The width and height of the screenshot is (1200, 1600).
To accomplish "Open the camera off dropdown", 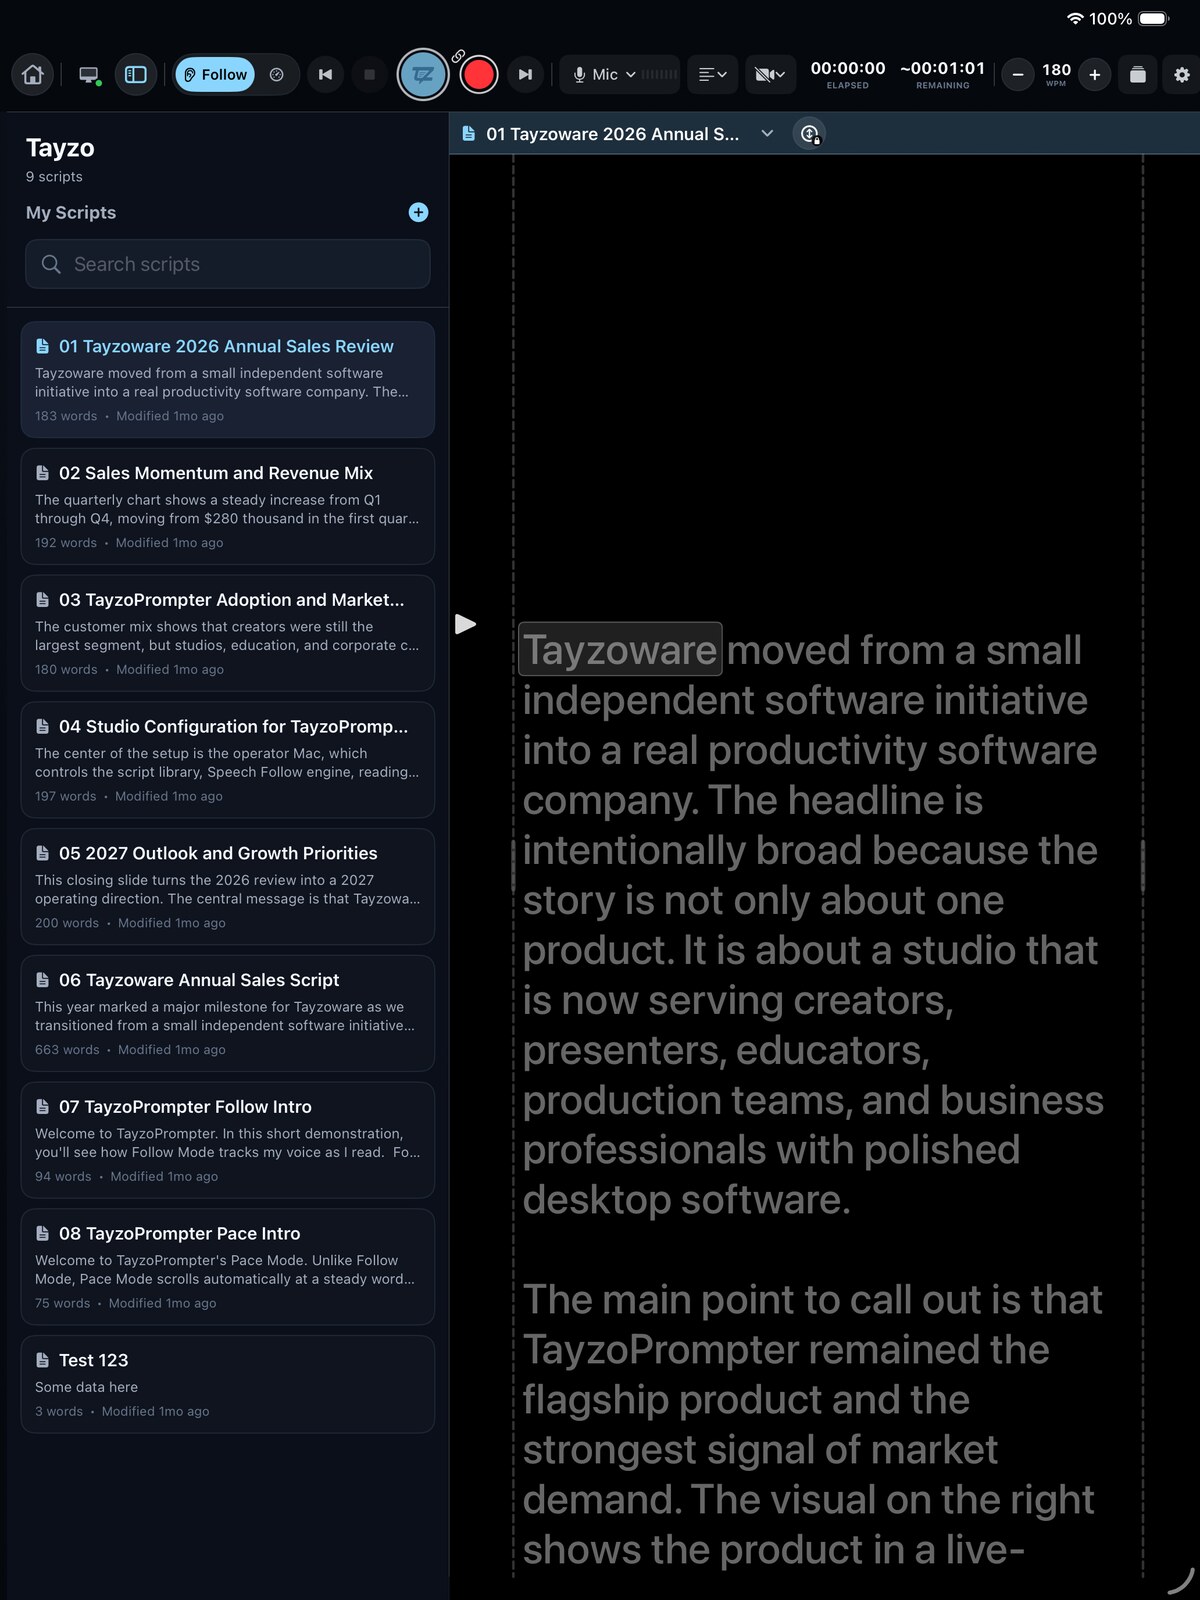I will click(770, 75).
